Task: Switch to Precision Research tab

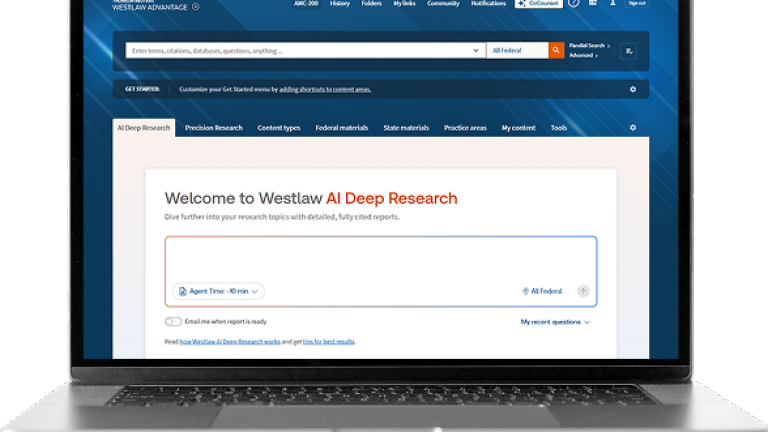Action: [214, 128]
